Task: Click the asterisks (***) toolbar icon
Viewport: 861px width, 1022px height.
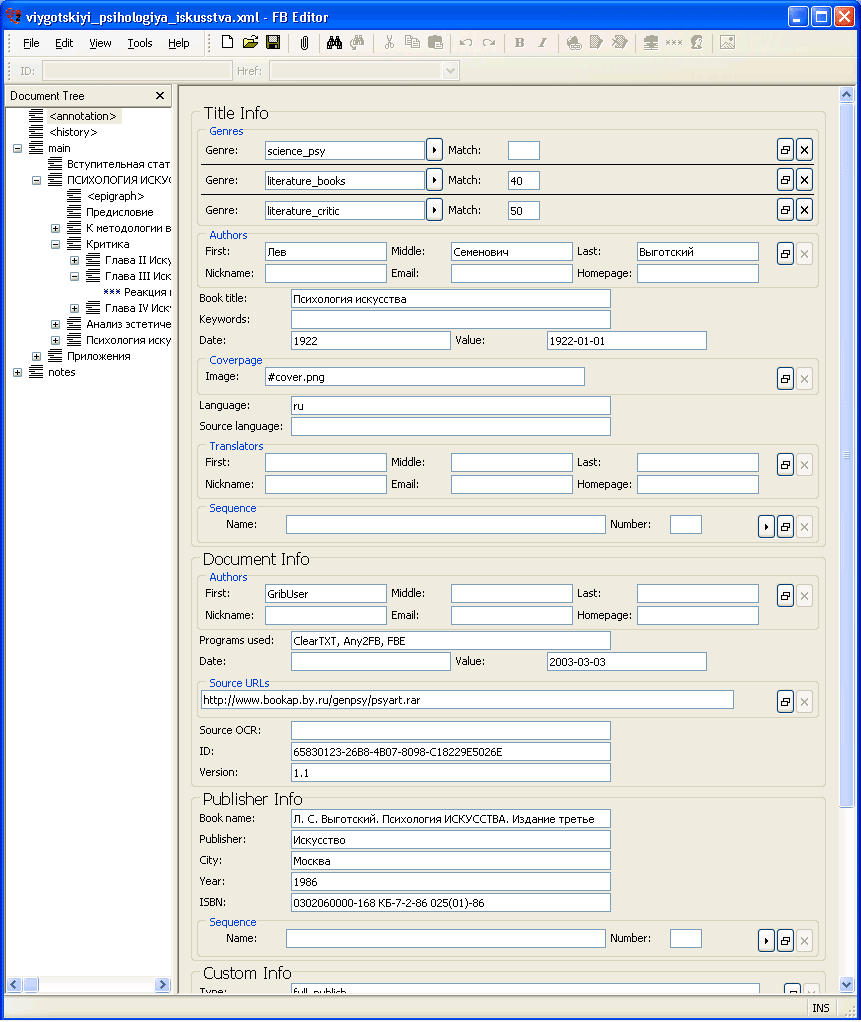Action: pyautogui.click(x=674, y=43)
